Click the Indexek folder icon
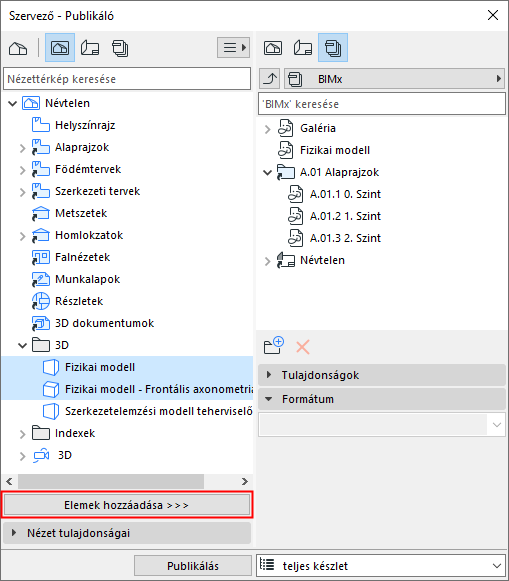 tap(41, 432)
